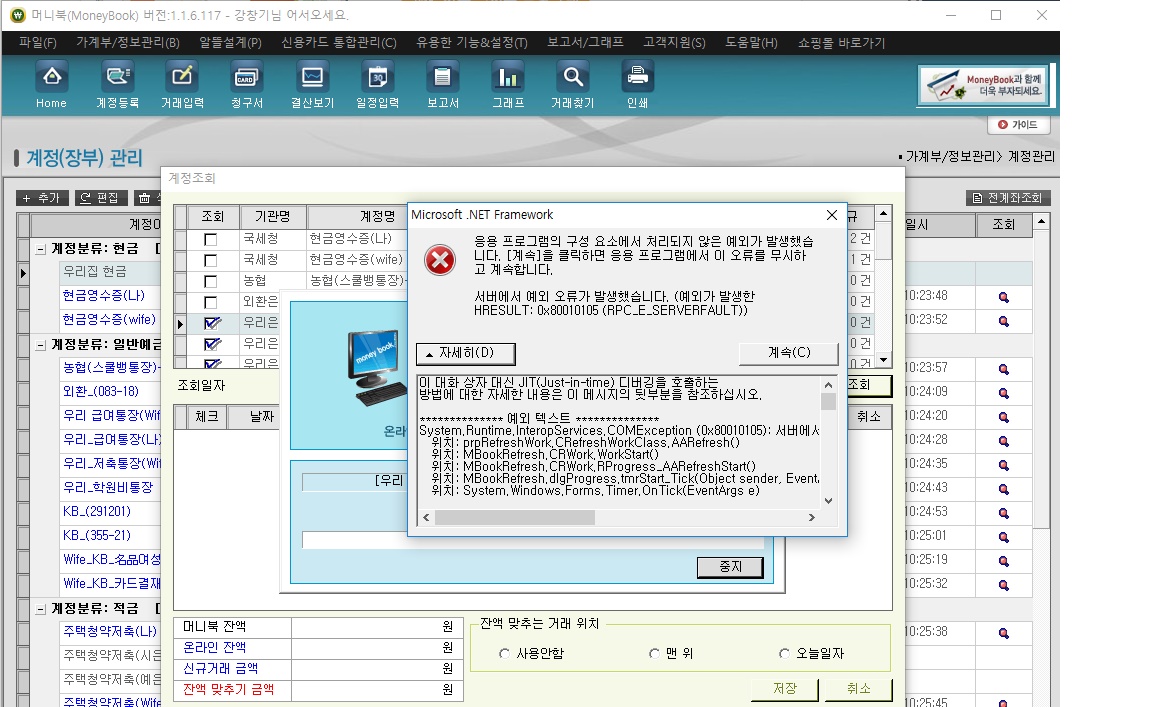Collapse the 자세히(D) details section
The height and width of the screenshot is (707, 1152).
466,354
